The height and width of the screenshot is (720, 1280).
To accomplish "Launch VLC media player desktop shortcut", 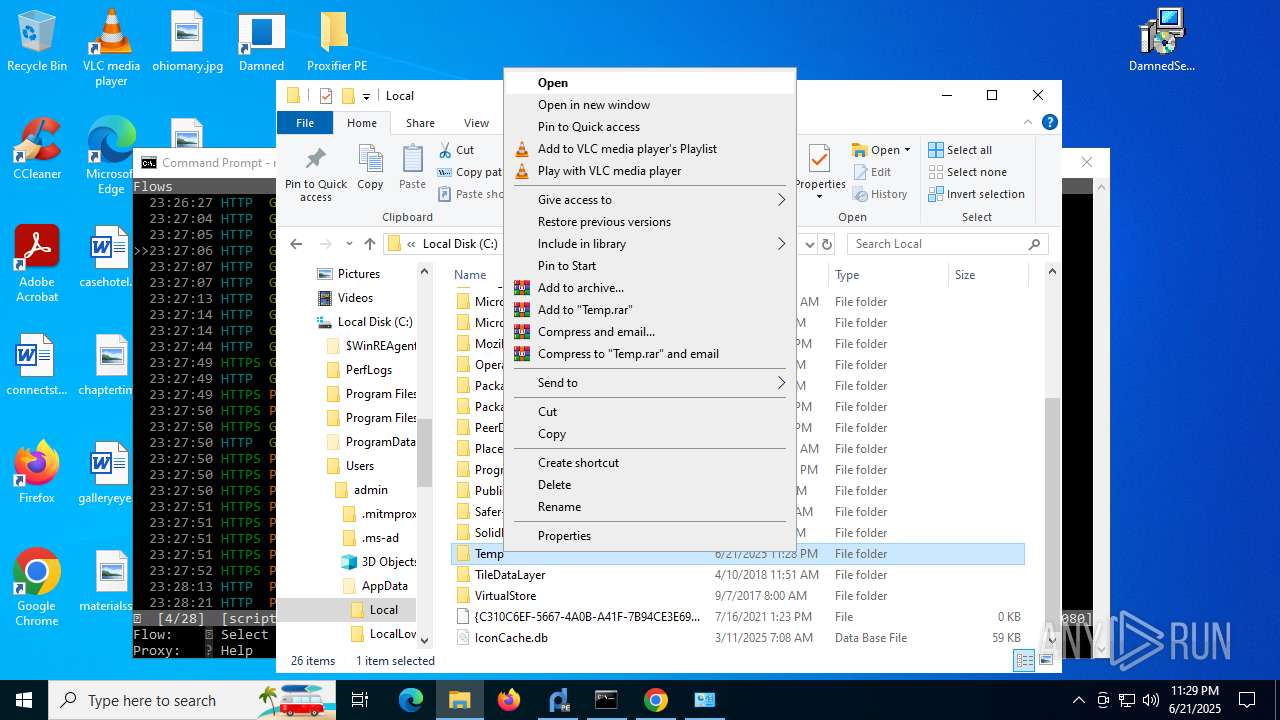I will [111, 47].
